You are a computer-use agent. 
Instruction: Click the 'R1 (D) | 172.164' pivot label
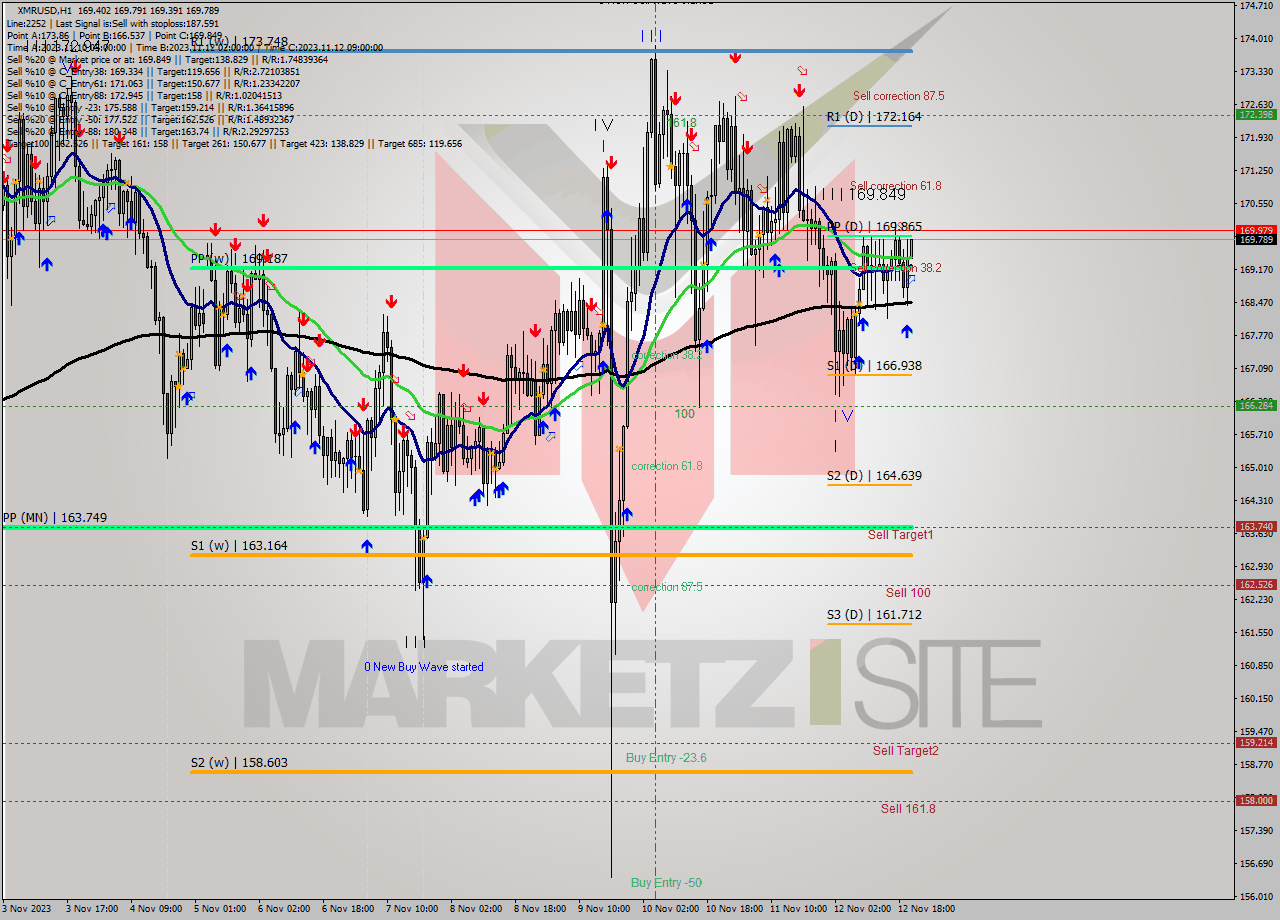coord(874,117)
